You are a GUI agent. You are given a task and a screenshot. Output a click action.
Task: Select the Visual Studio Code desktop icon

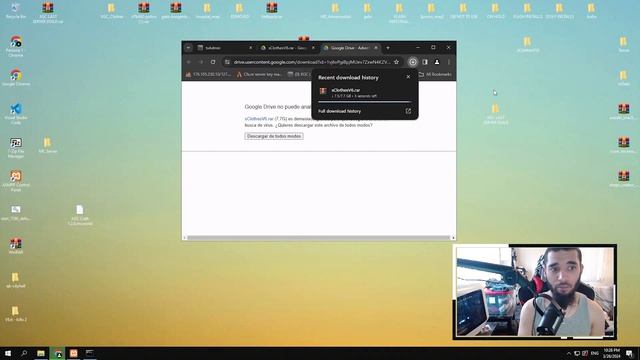click(16, 113)
